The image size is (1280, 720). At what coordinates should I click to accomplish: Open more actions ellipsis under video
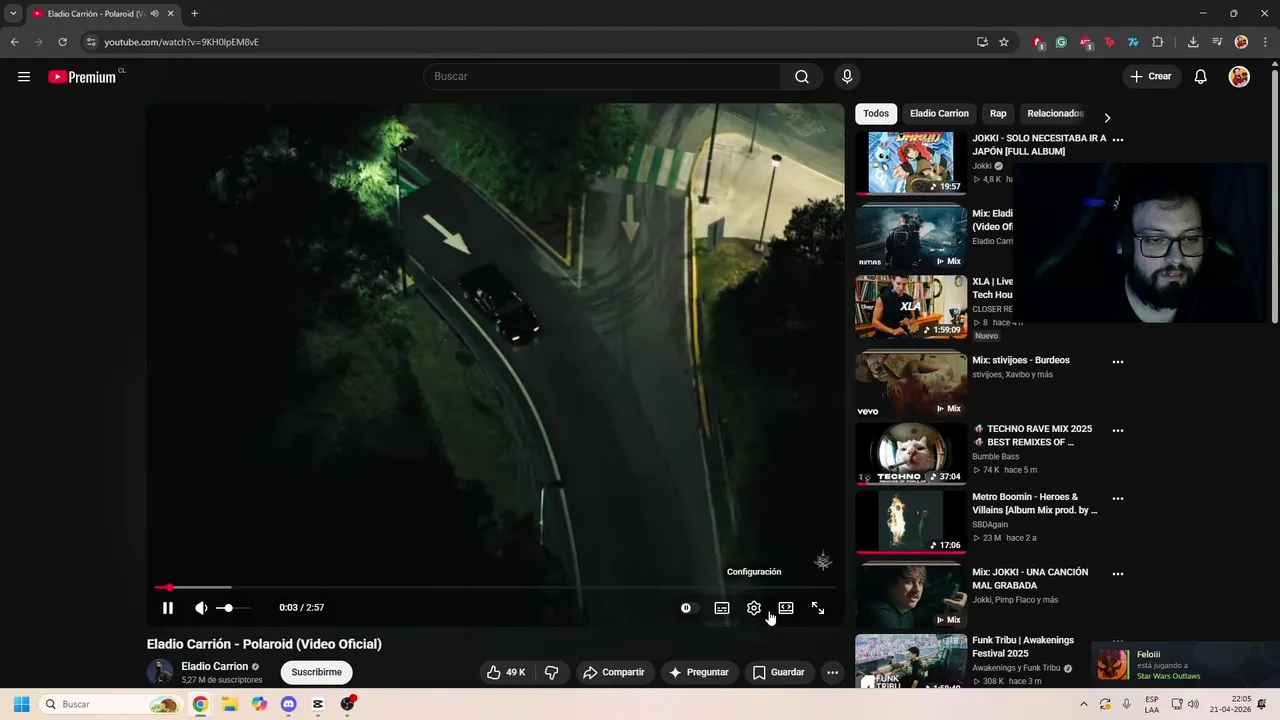tap(832, 672)
